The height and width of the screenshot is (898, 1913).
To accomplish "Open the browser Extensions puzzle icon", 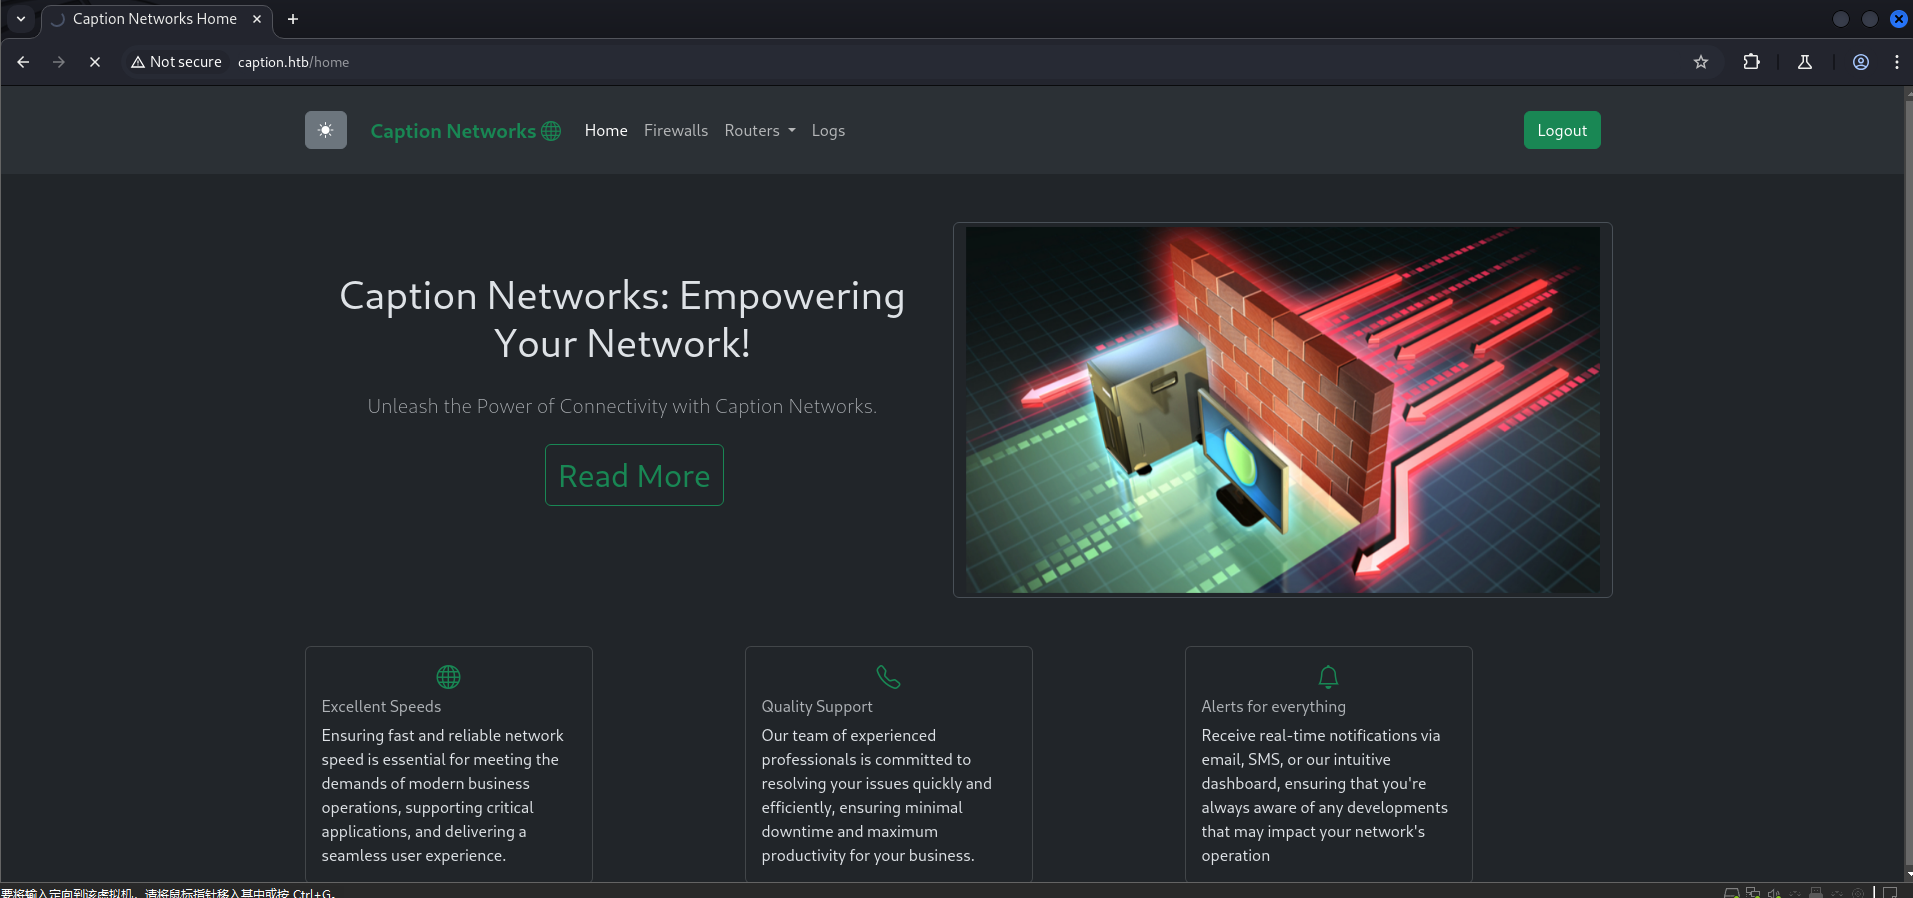I will pos(1751,62).
